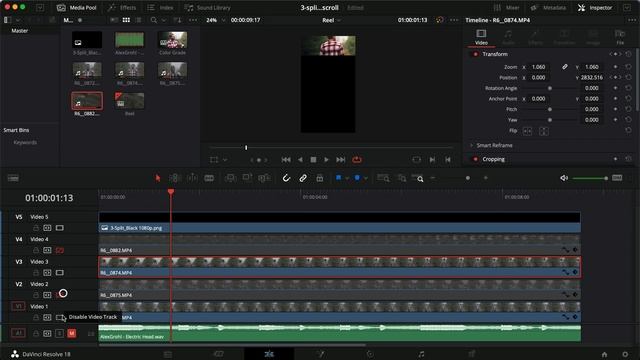
Task: Click the Flip vertical icon
Action: tap(544, 131)
